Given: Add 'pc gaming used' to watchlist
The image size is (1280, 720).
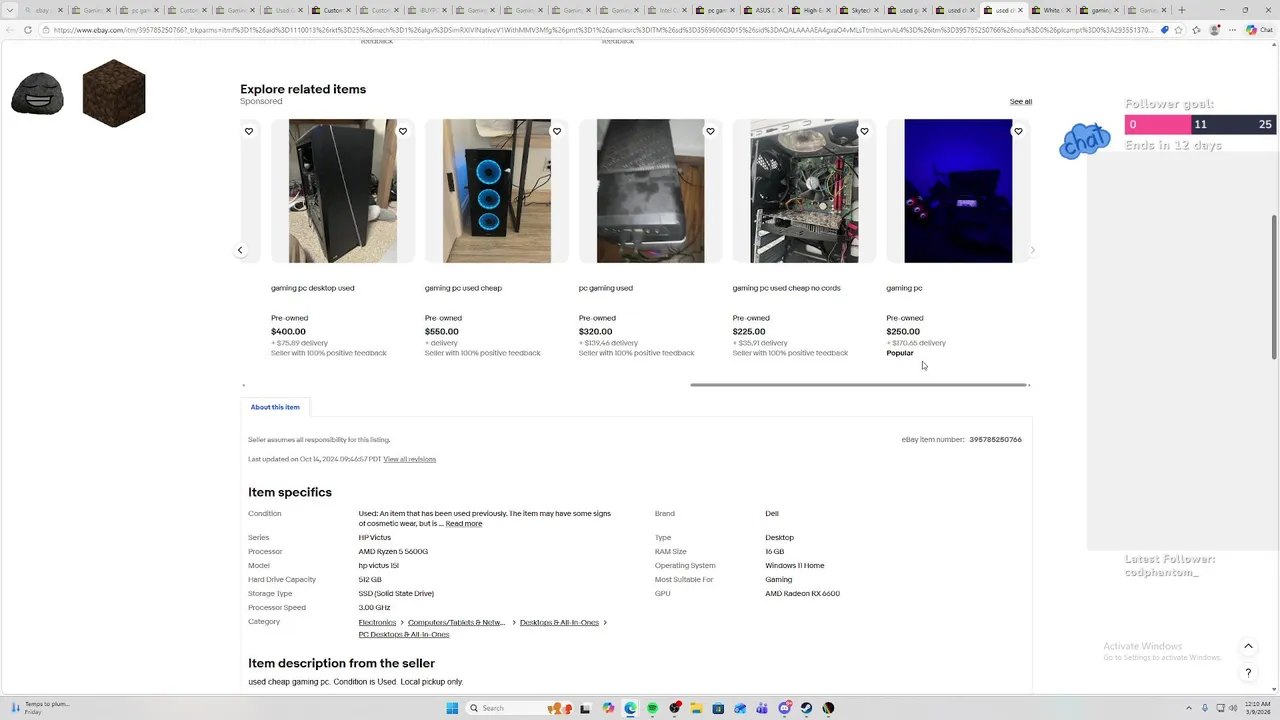Looking at the screenshot, I should pos(711,131).
